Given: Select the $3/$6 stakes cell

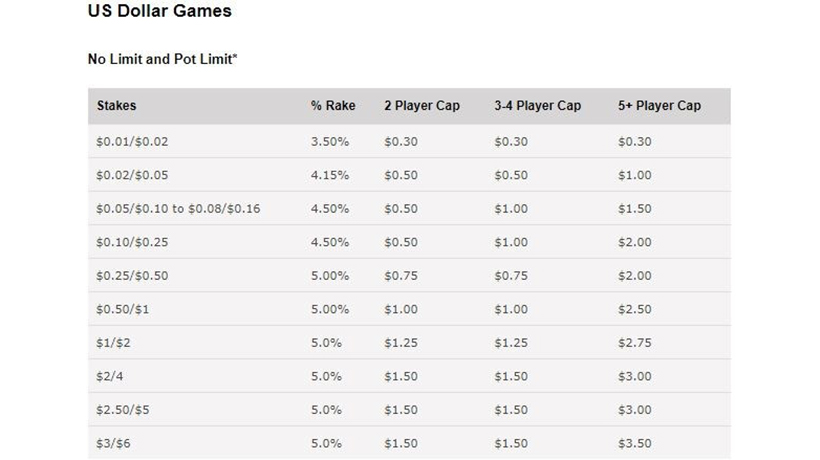Looking at the screenshot, I should (113, 443).
